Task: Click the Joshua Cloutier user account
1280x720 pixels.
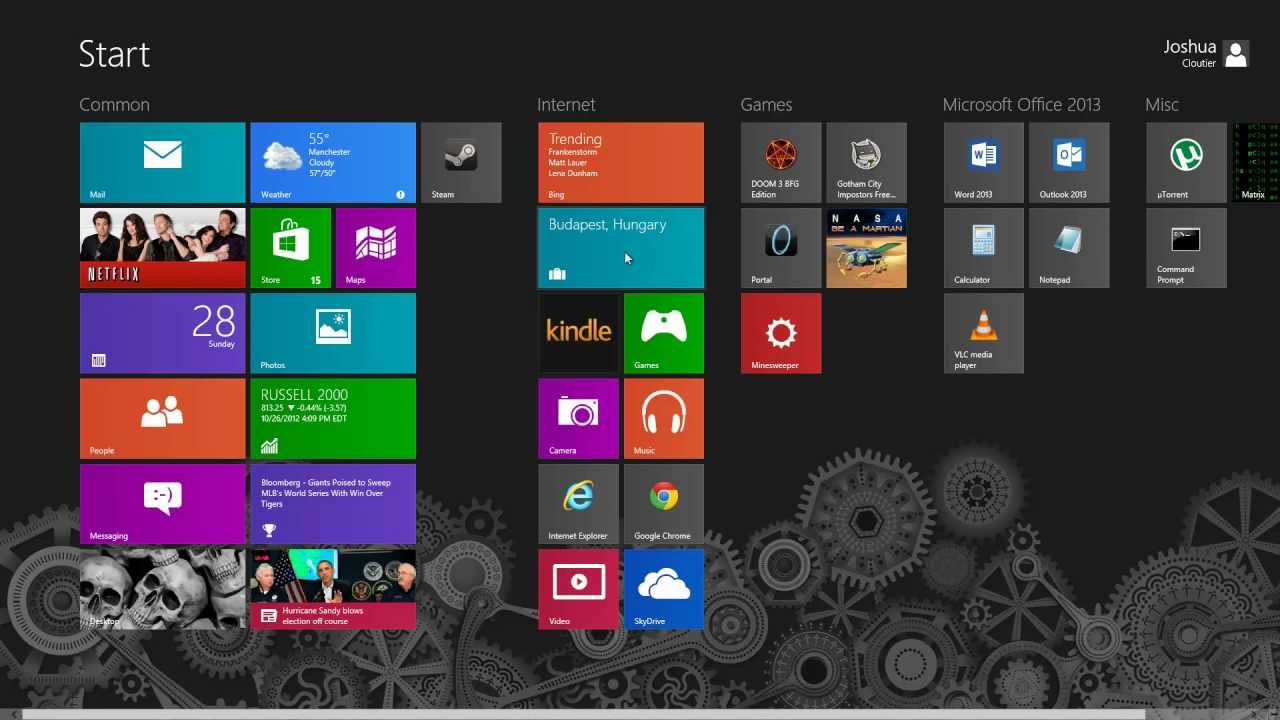Action: (x=1206, y=54)
